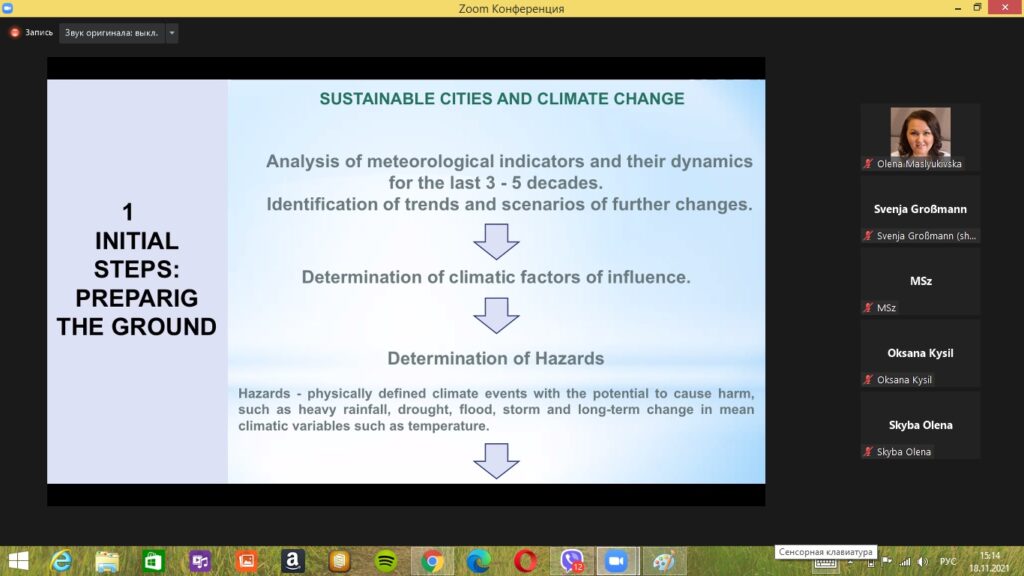The width and height of the screenshot is (1024, 576).
Task: Select Olena Maslyukivska's video thumbnail
Action: (920, 131)
